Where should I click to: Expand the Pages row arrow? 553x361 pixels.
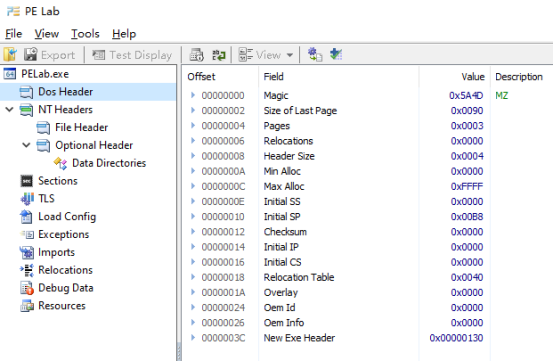coord(193,126)
